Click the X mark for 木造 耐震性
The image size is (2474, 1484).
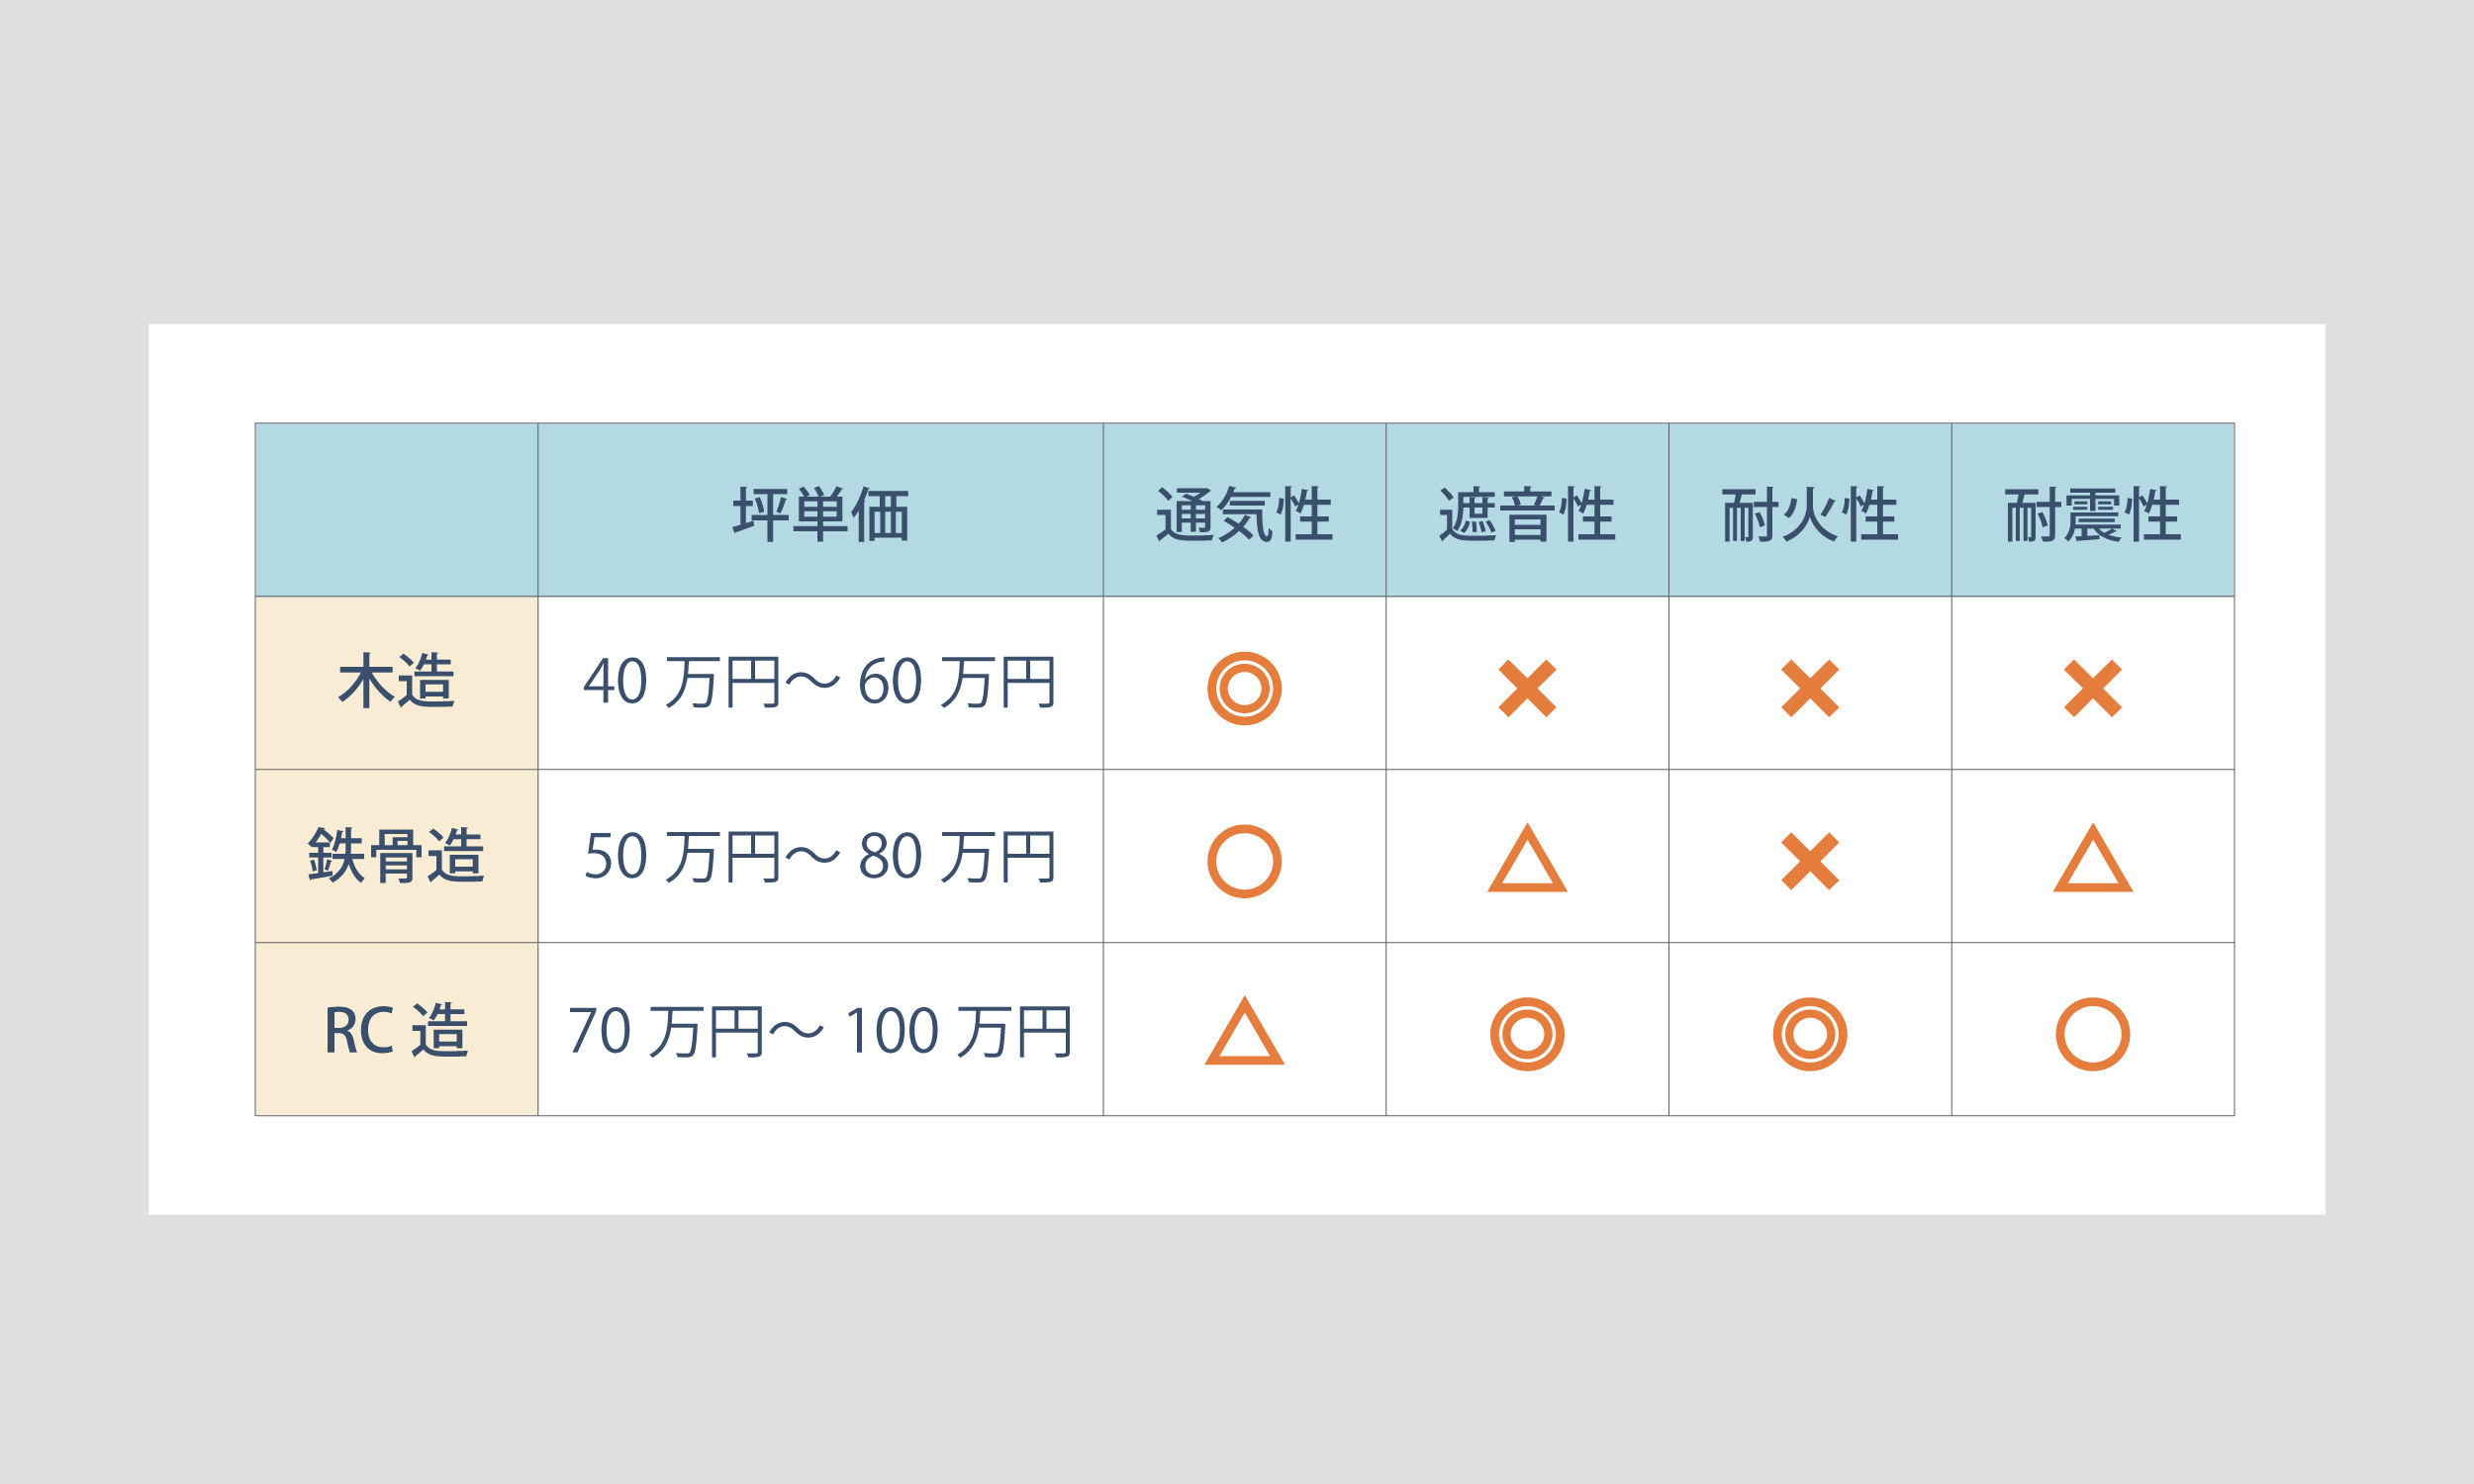(x=2093, y=689)
